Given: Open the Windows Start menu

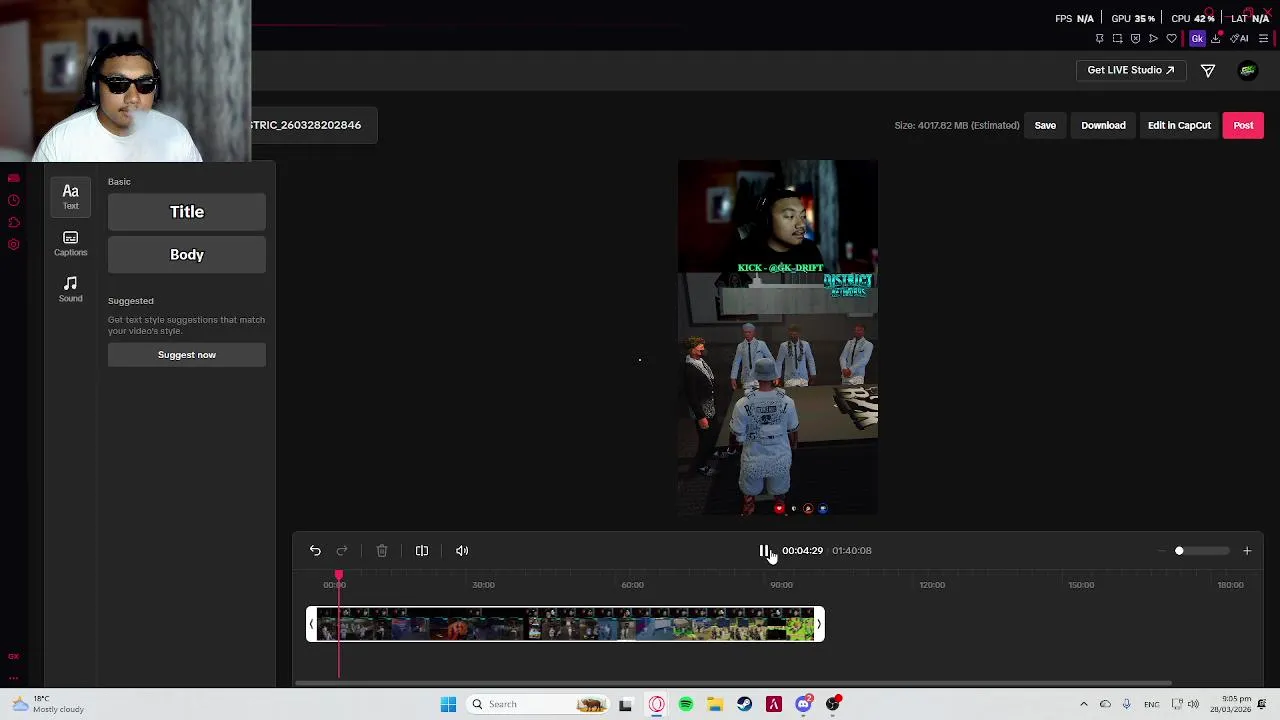Looking at the screenshot, I should coord(448,704).
